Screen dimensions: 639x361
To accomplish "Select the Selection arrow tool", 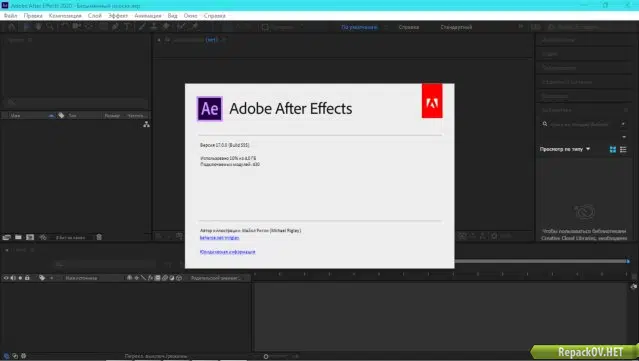I will tap(27, 27).
